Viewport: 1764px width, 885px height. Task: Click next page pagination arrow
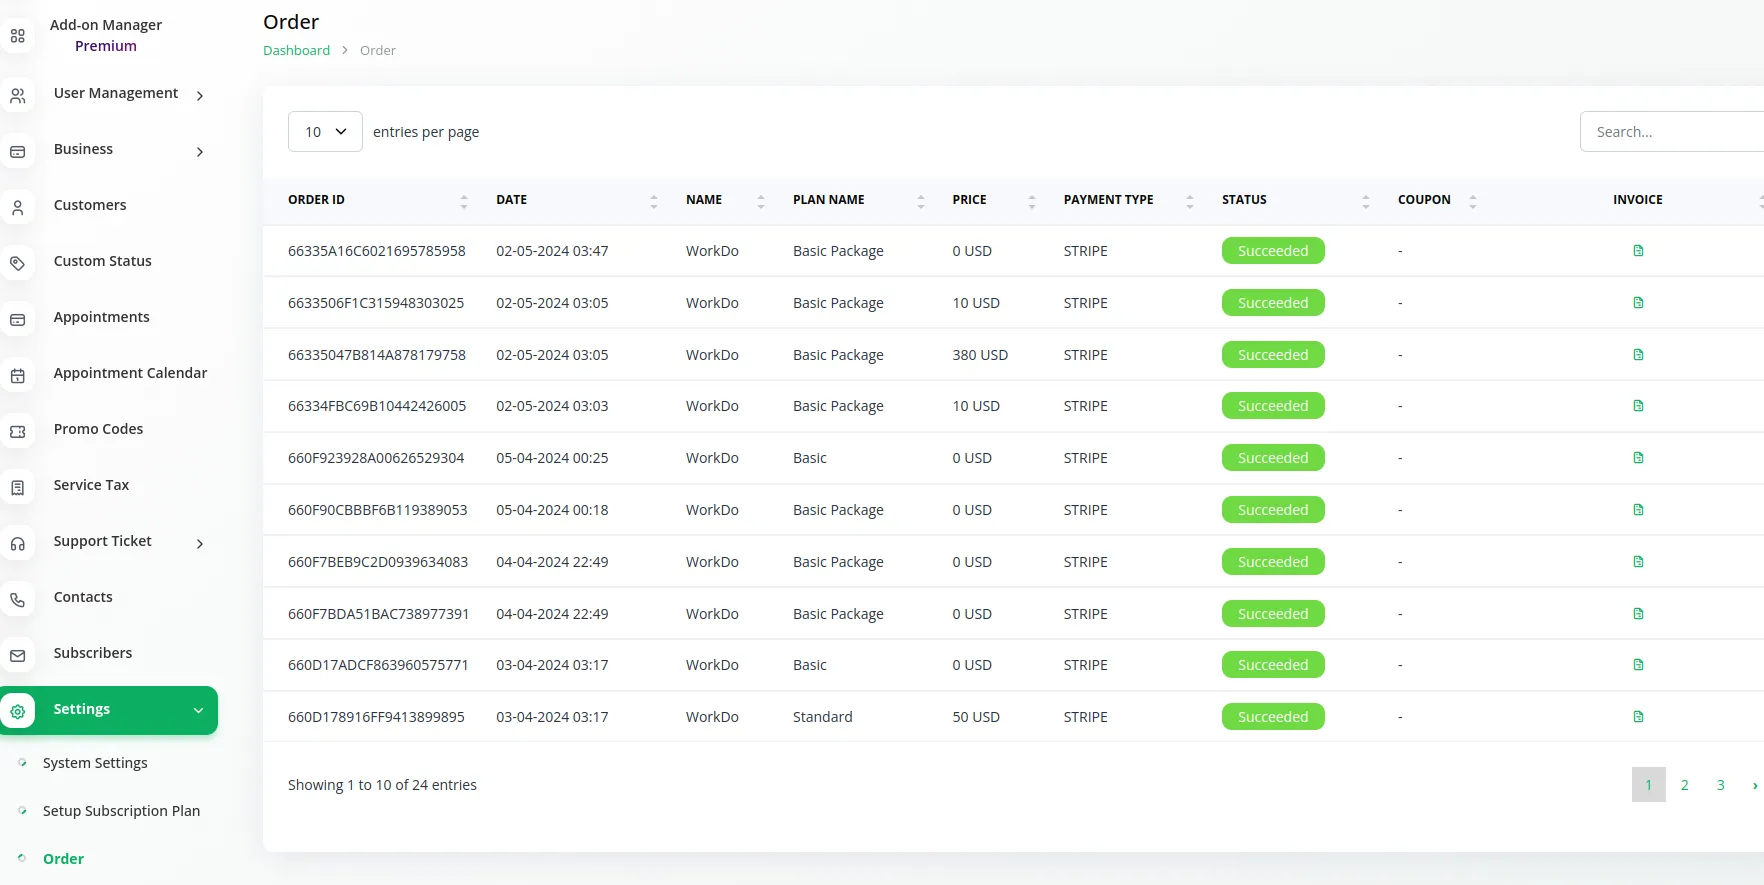(1755, 785)
